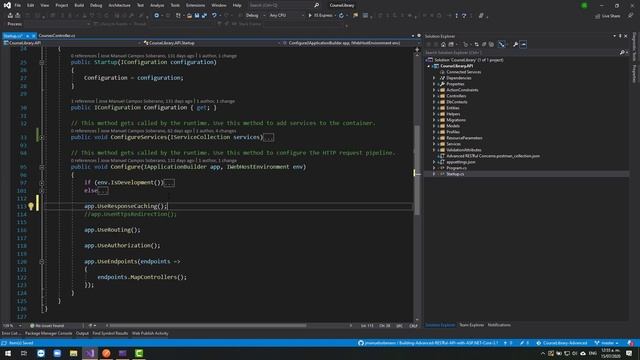Click the Undo toolbar icon

214,16
